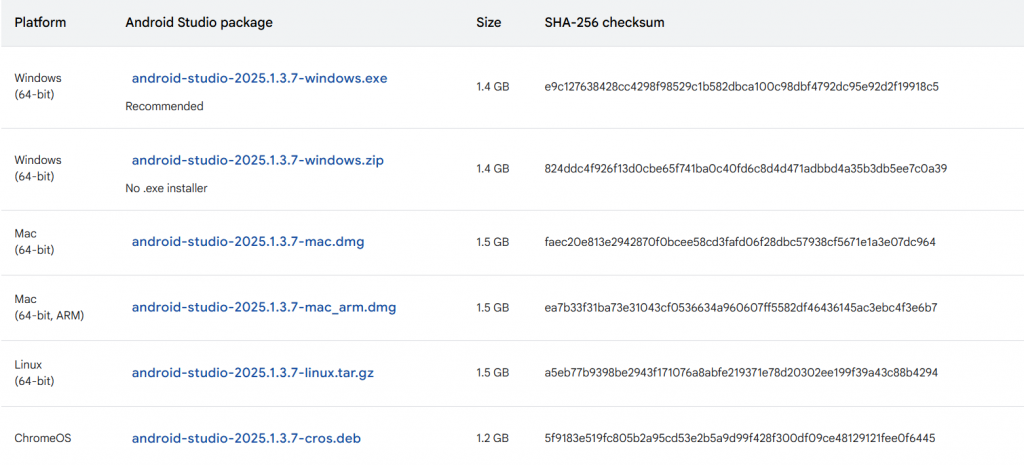Click the ChromeOS platform cell
1024x465 pixels.
pyautogui.click(x=42, y=438)
